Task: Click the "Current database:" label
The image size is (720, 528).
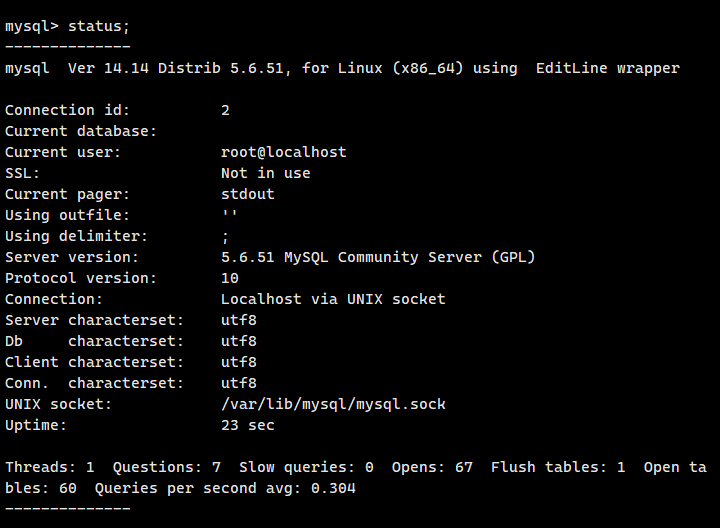Action: click(x=81, y=131)
